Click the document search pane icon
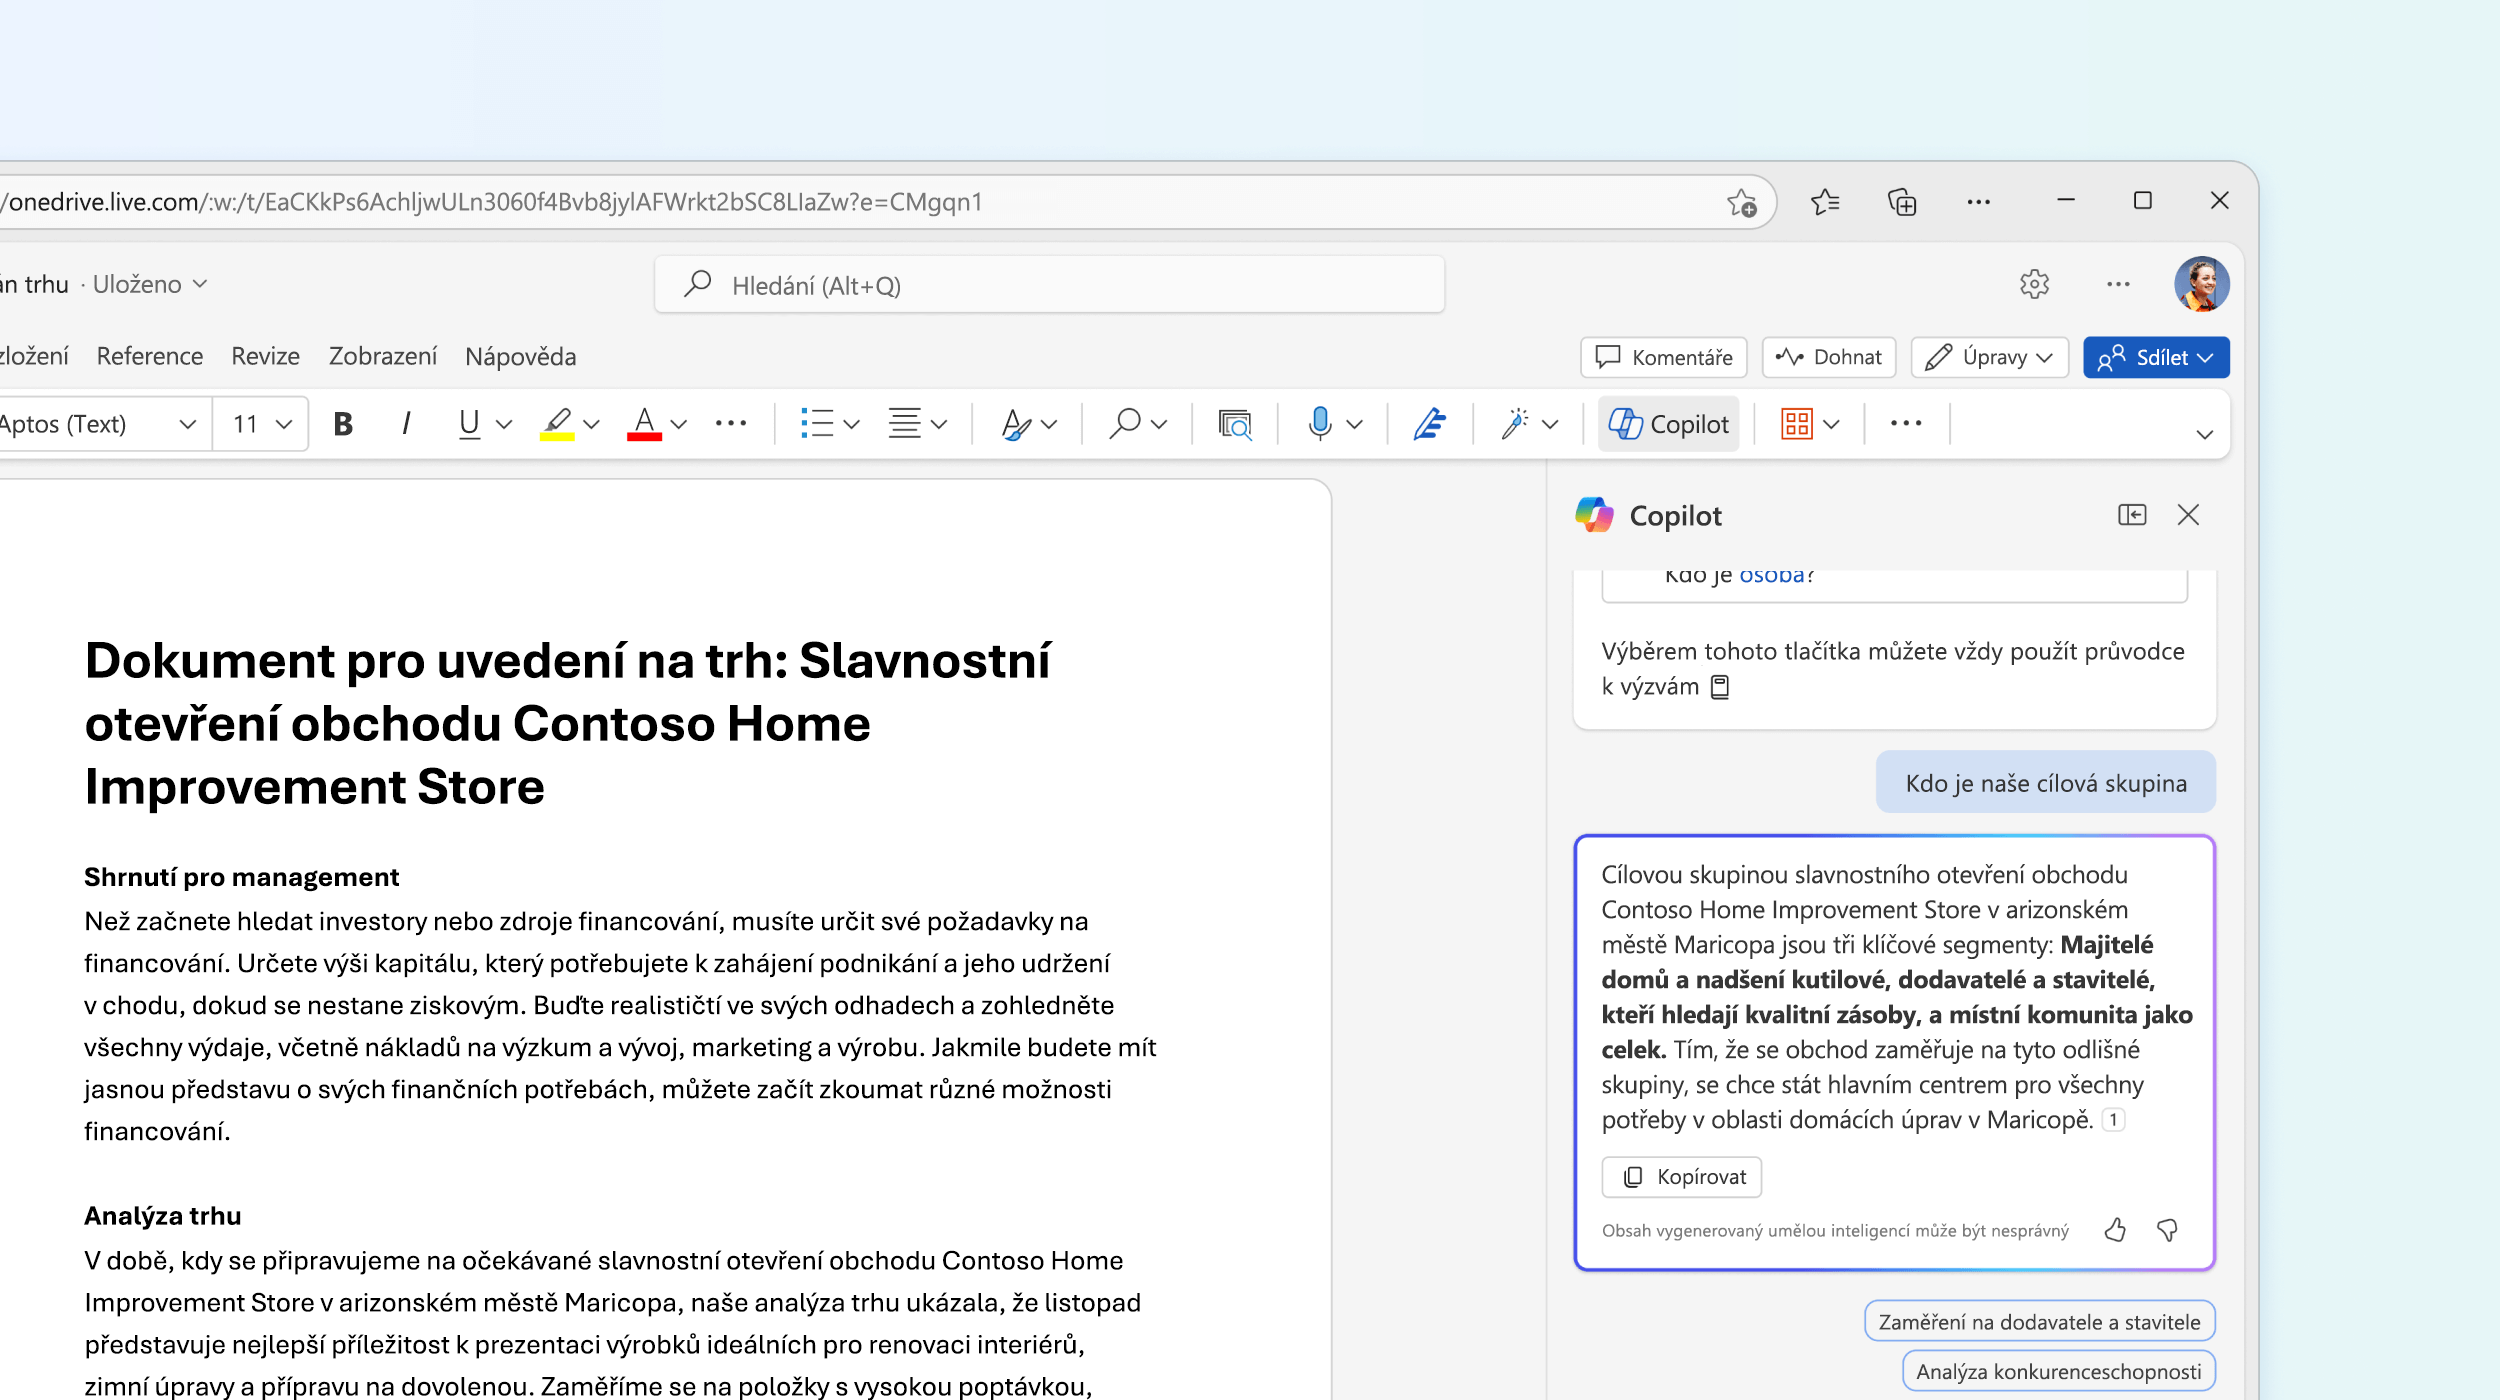 coord(1235,424)
